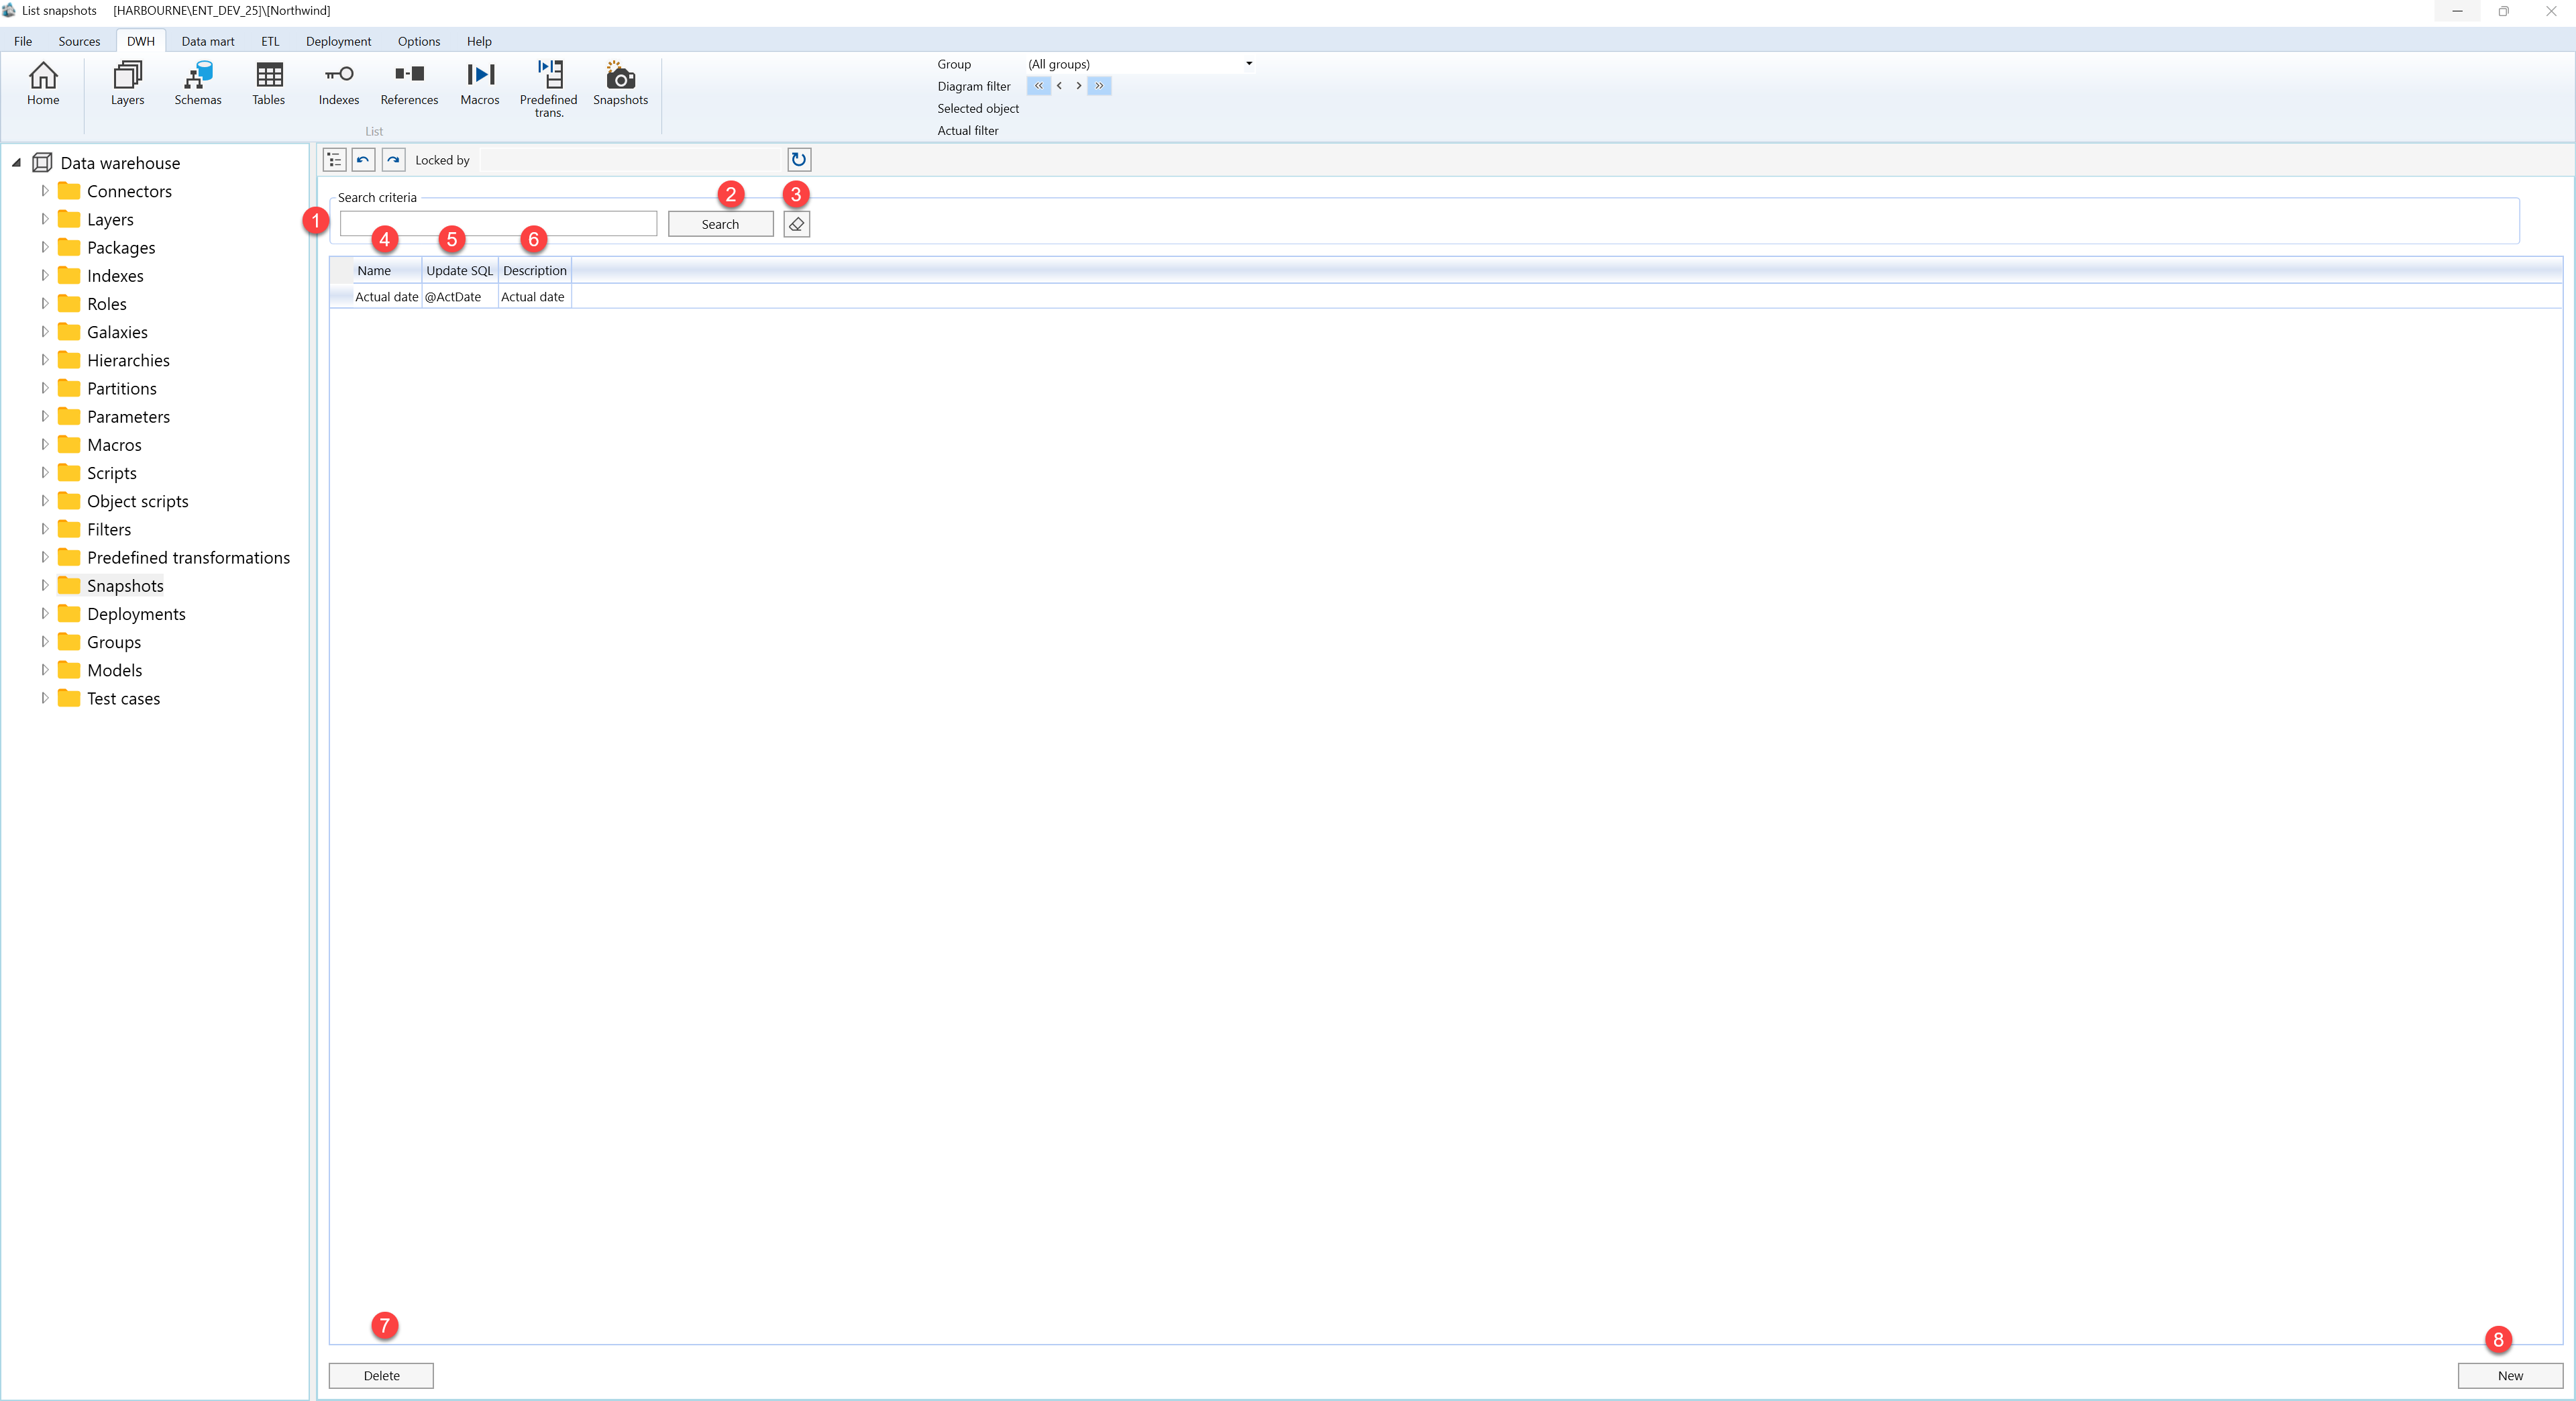Open the Options tab
This screenshot has height=1401, width=2576.
[x=419, y=41]
